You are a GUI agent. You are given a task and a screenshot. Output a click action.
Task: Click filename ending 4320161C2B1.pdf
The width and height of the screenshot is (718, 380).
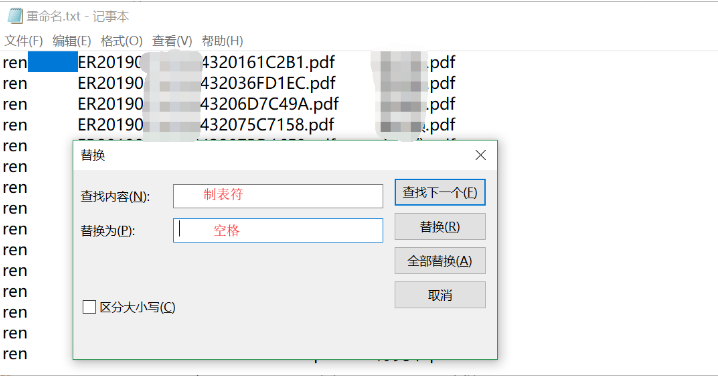(x=206, y=62)
